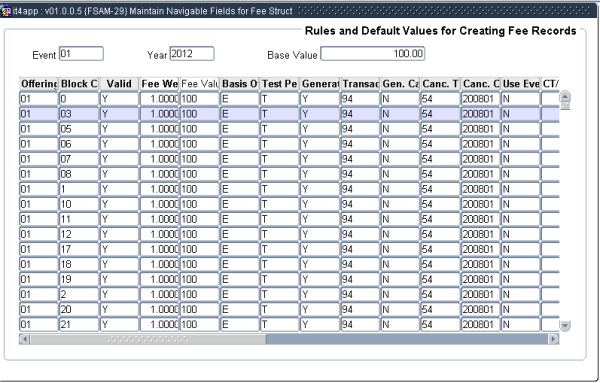Image resolution: width=600 pixels, height=383 pixels.
Task: Click the horizontal scrollbar left arrow
Action: [24, 339]
